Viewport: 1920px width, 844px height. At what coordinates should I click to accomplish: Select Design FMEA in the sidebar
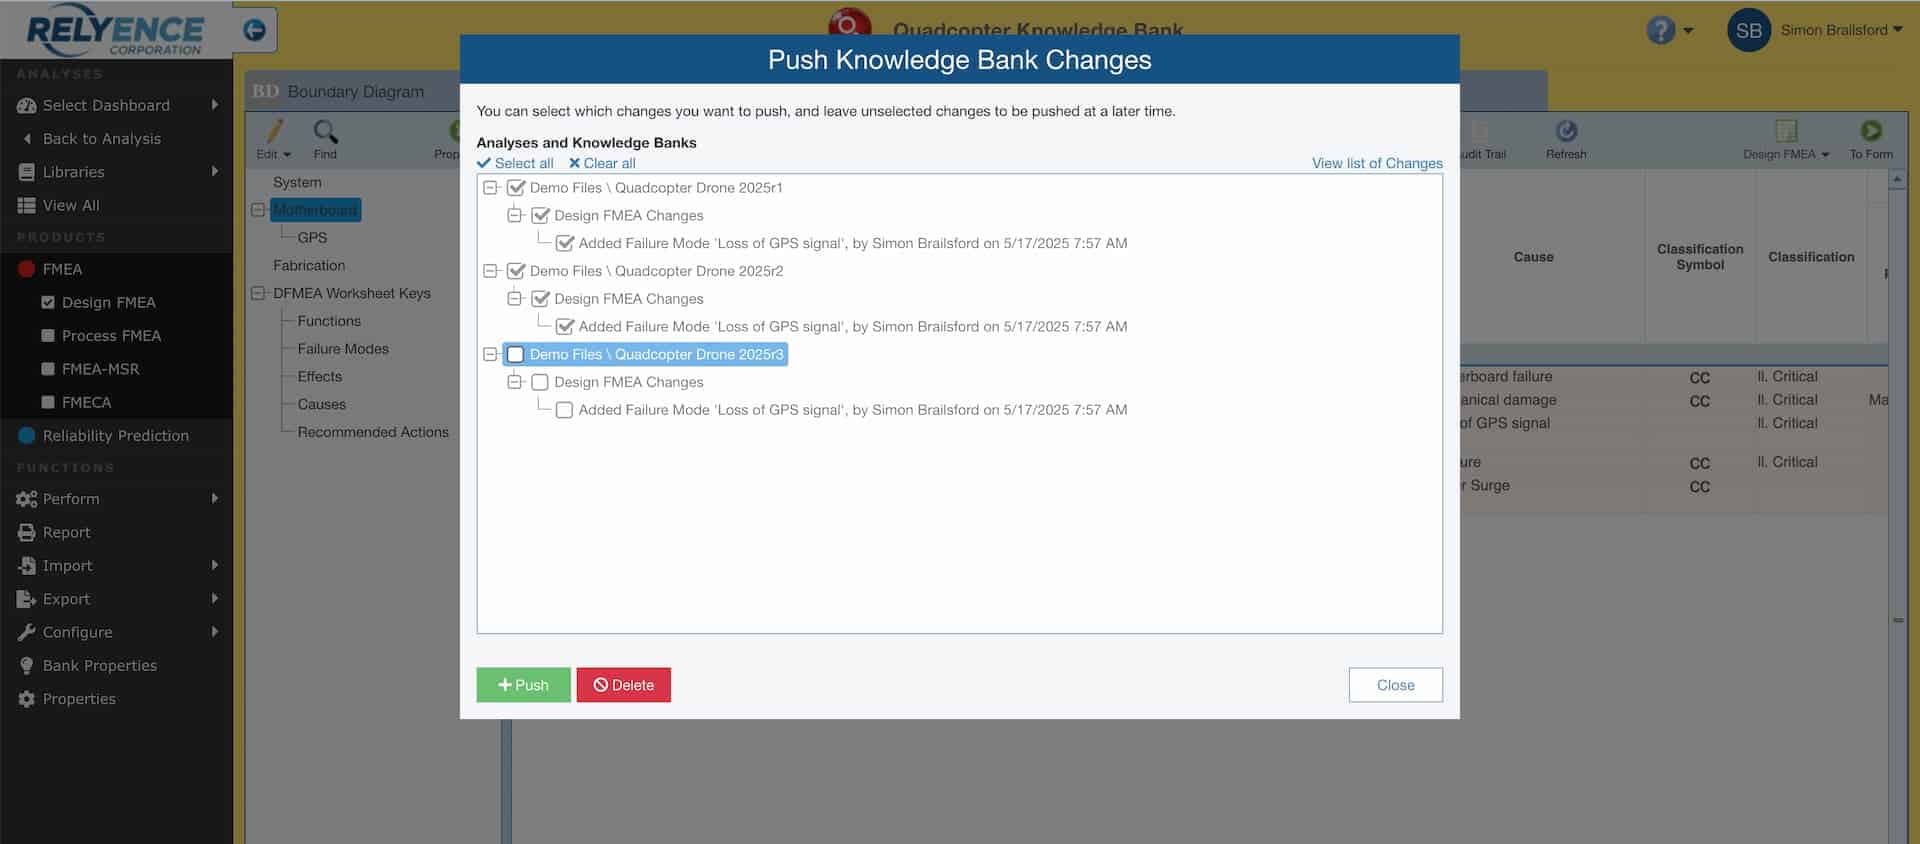point(109,303)
